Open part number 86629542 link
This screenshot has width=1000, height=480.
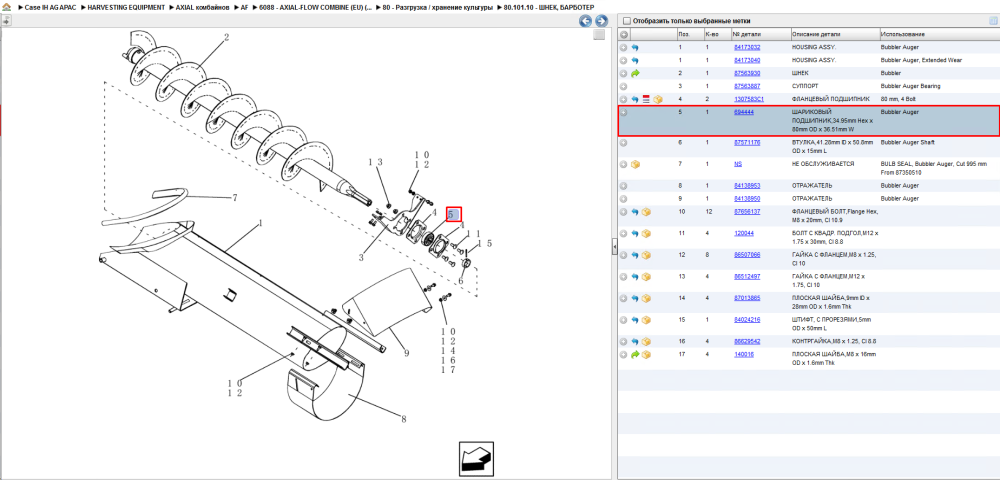(747, 342)
